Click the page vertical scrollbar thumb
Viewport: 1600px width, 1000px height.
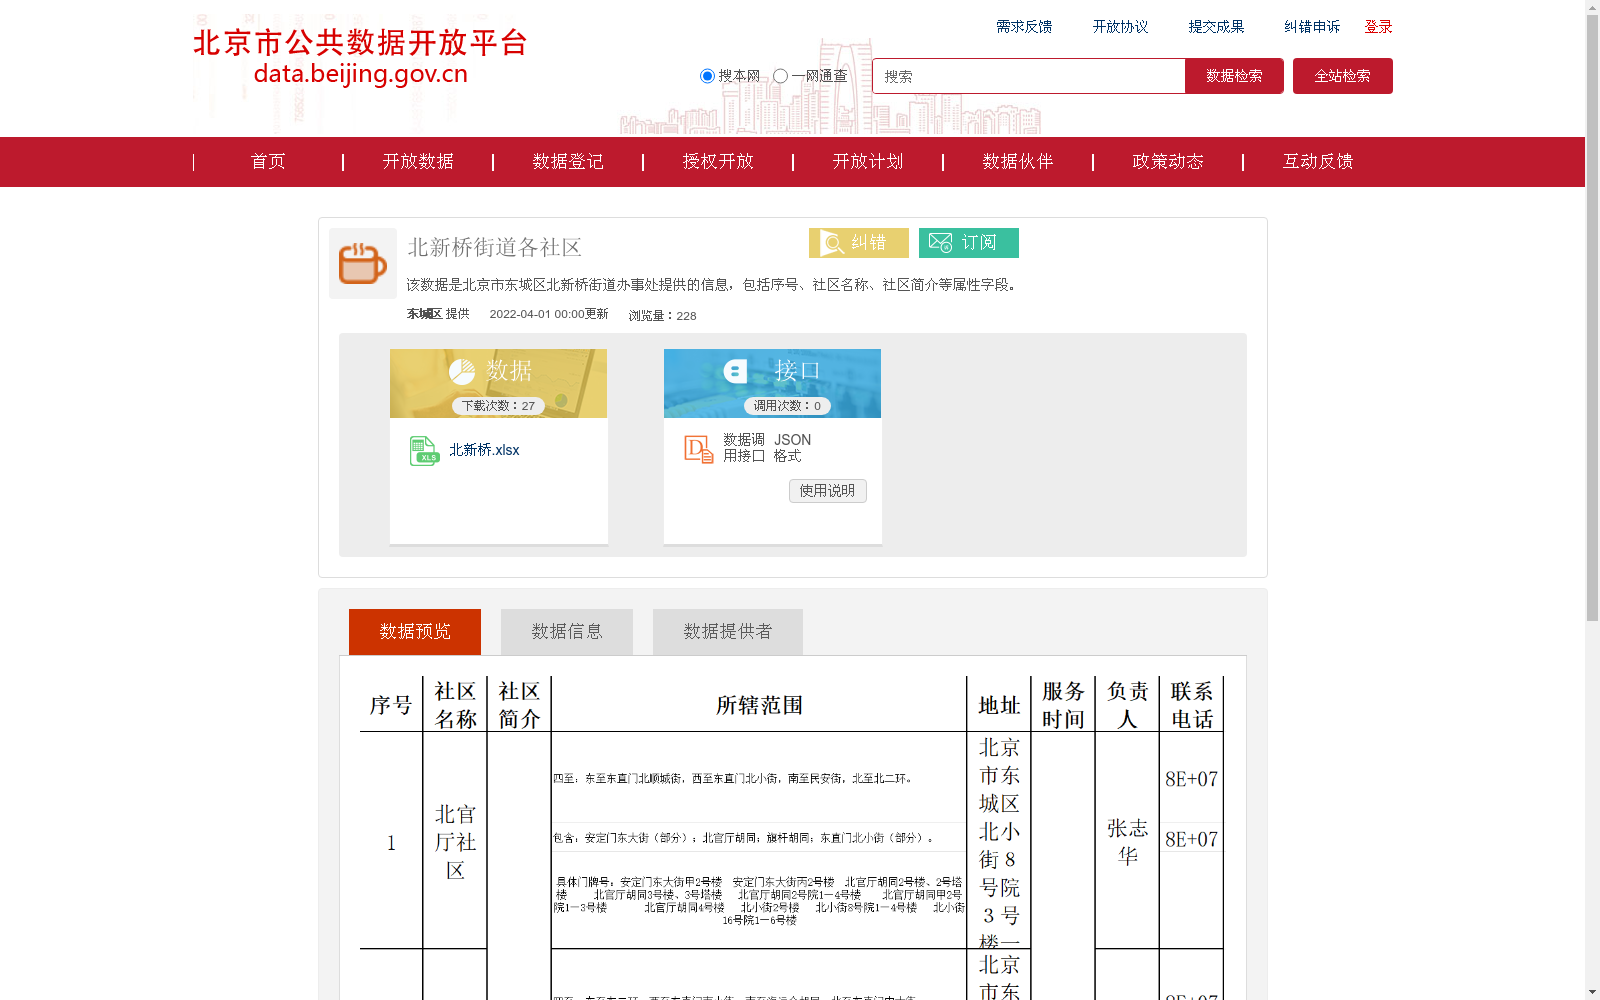pyautogui.click(x=1592, y=318)
